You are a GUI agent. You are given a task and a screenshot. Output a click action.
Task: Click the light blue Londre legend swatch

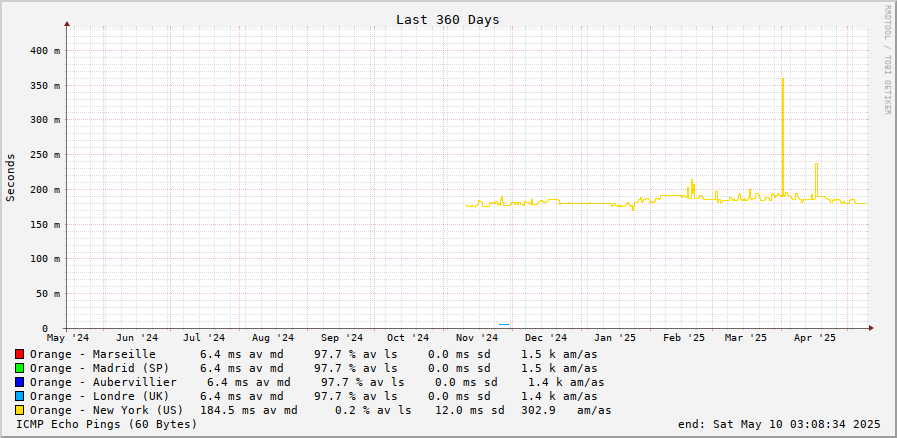[19, 396]
